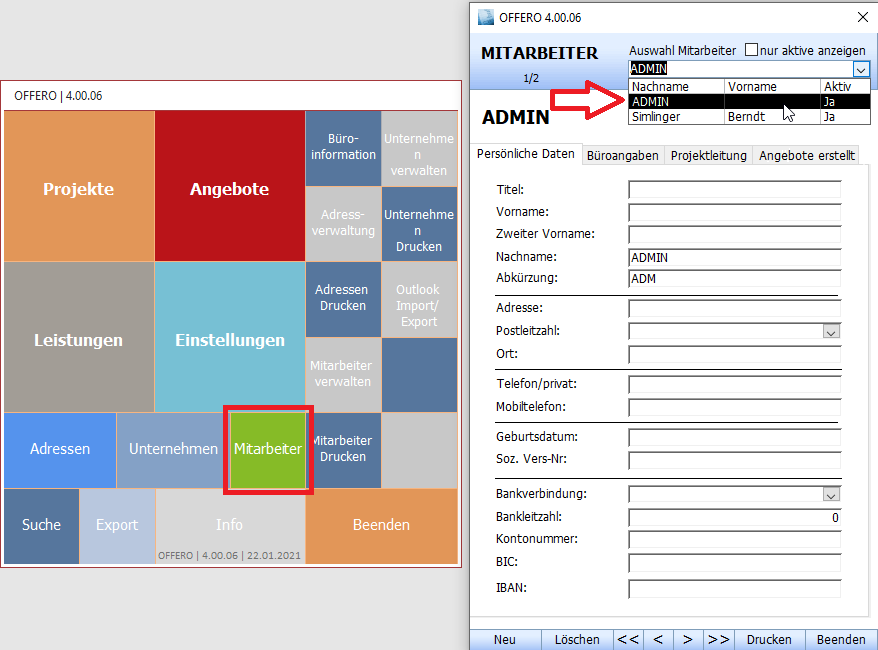The width and height of the screenshot is (878, 650).
Task: Open the Angebote erstellt tab
Action: (806, 156)
